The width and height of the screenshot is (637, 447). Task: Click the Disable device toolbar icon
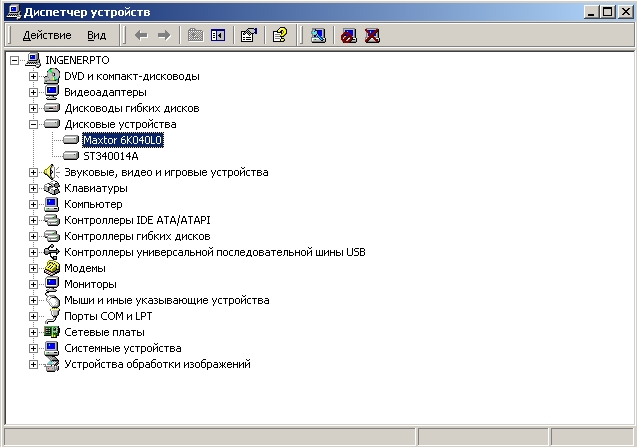click(349, 35)
